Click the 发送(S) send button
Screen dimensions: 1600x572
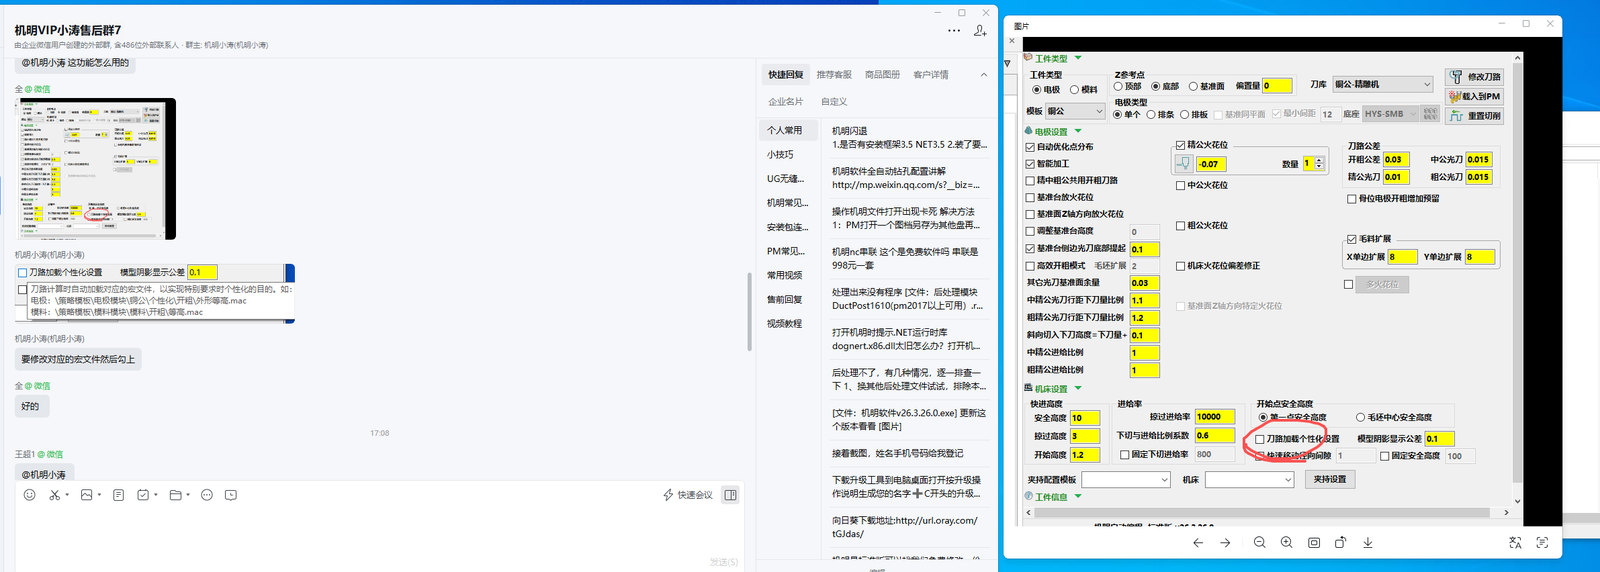click(724, 562)
